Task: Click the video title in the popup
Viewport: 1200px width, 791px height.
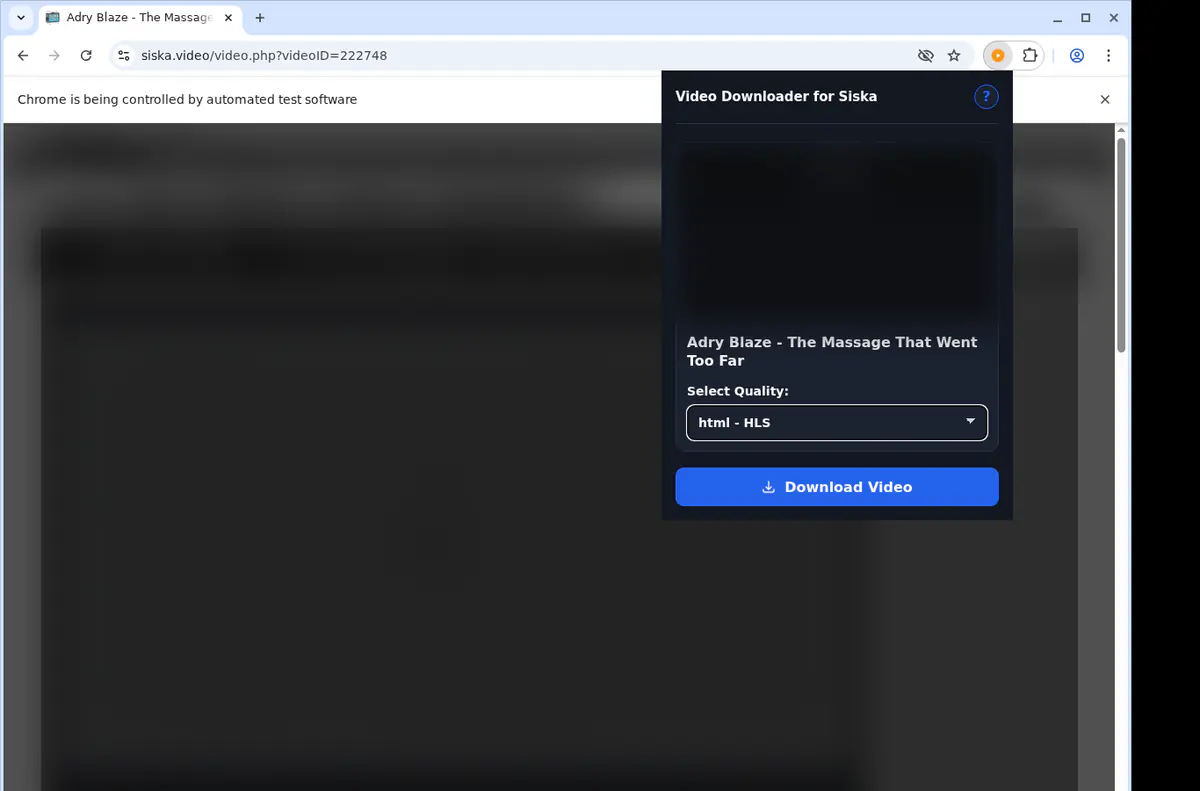Action: 832,351
